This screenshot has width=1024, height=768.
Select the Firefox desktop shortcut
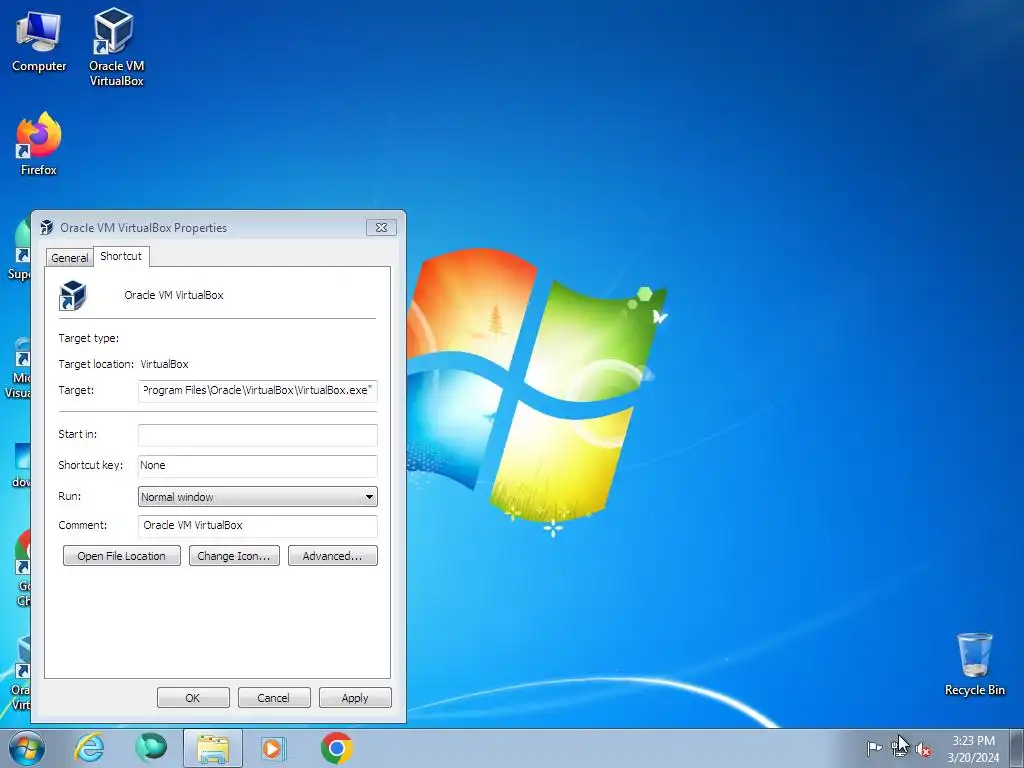[39, 144]
